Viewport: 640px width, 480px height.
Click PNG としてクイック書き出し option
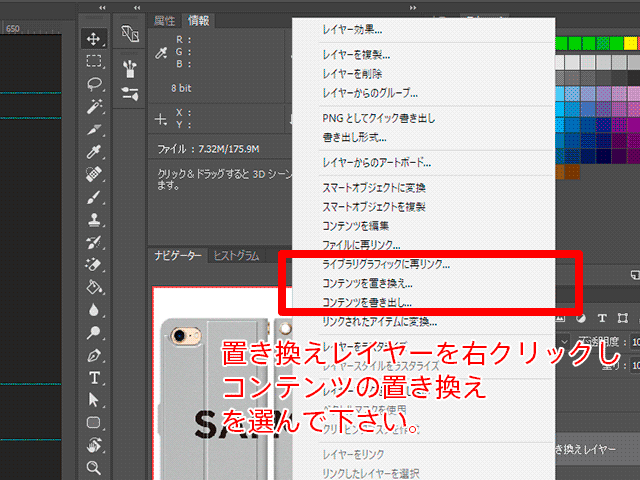379,118
